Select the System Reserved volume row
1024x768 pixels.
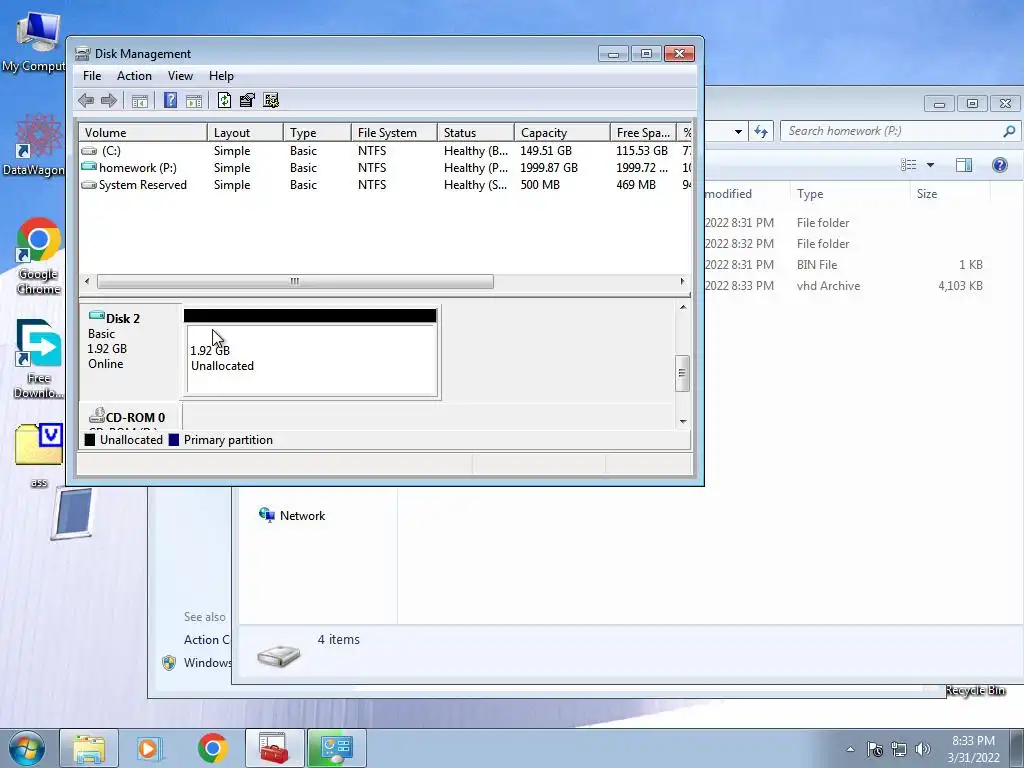tap(385, 185)
